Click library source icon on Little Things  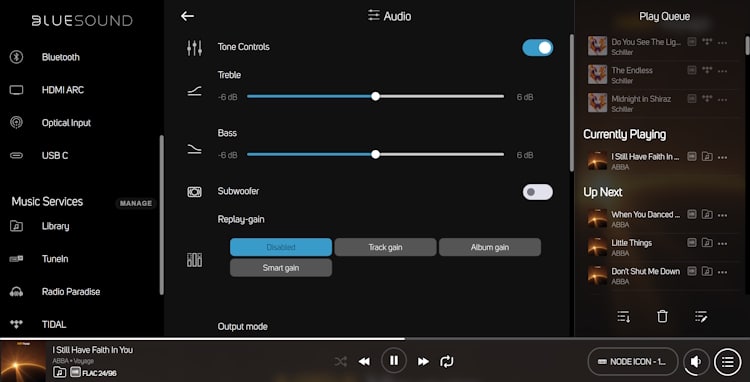click(707, 243)
